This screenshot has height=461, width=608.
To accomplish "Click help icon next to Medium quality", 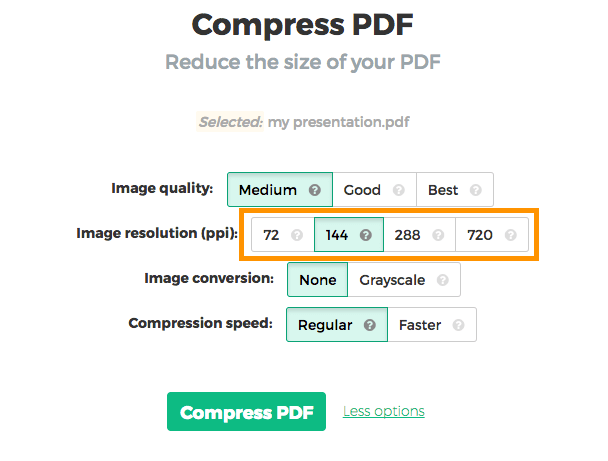I will [x=314, y=190].
